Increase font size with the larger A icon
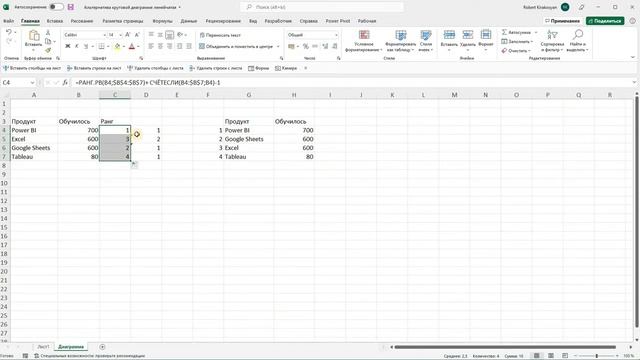 pyautogui.click(x=128, y=35)
